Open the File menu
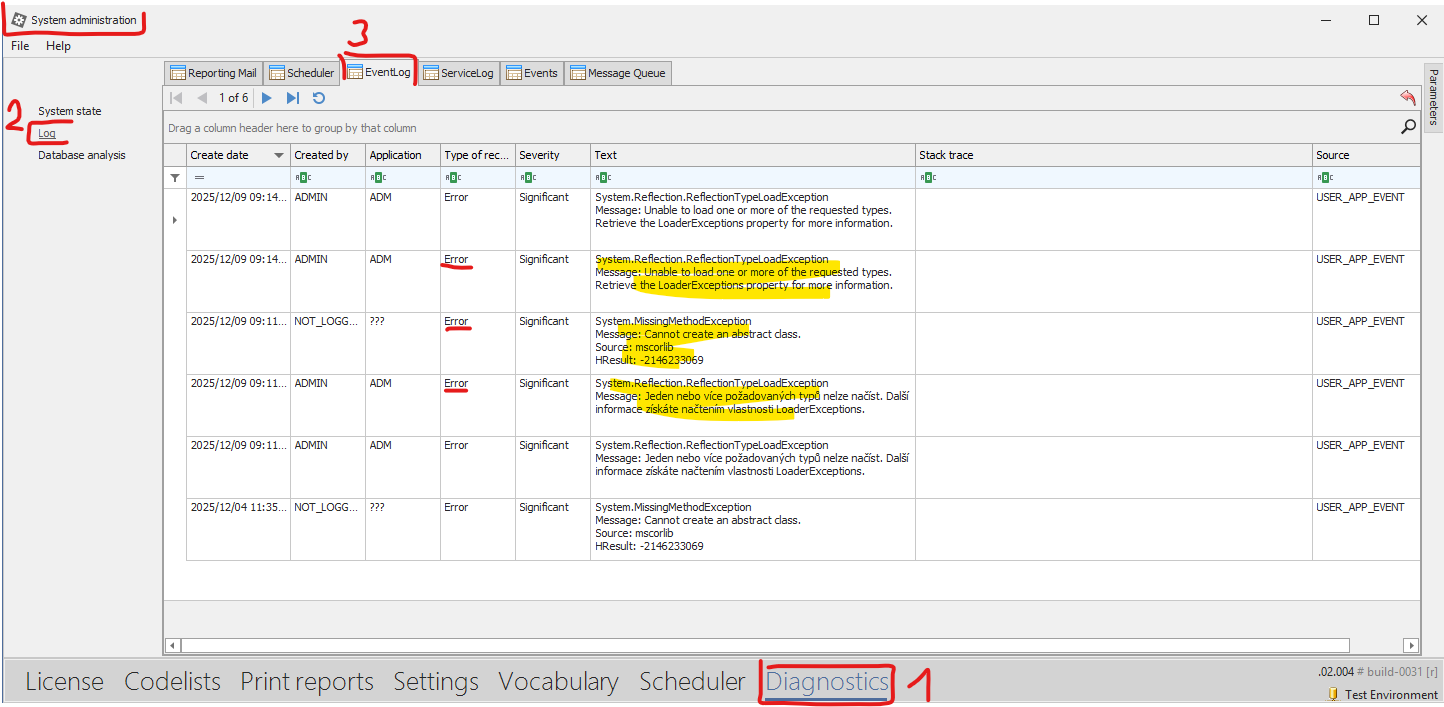1444x707 pixels. [x=20, y=46]
